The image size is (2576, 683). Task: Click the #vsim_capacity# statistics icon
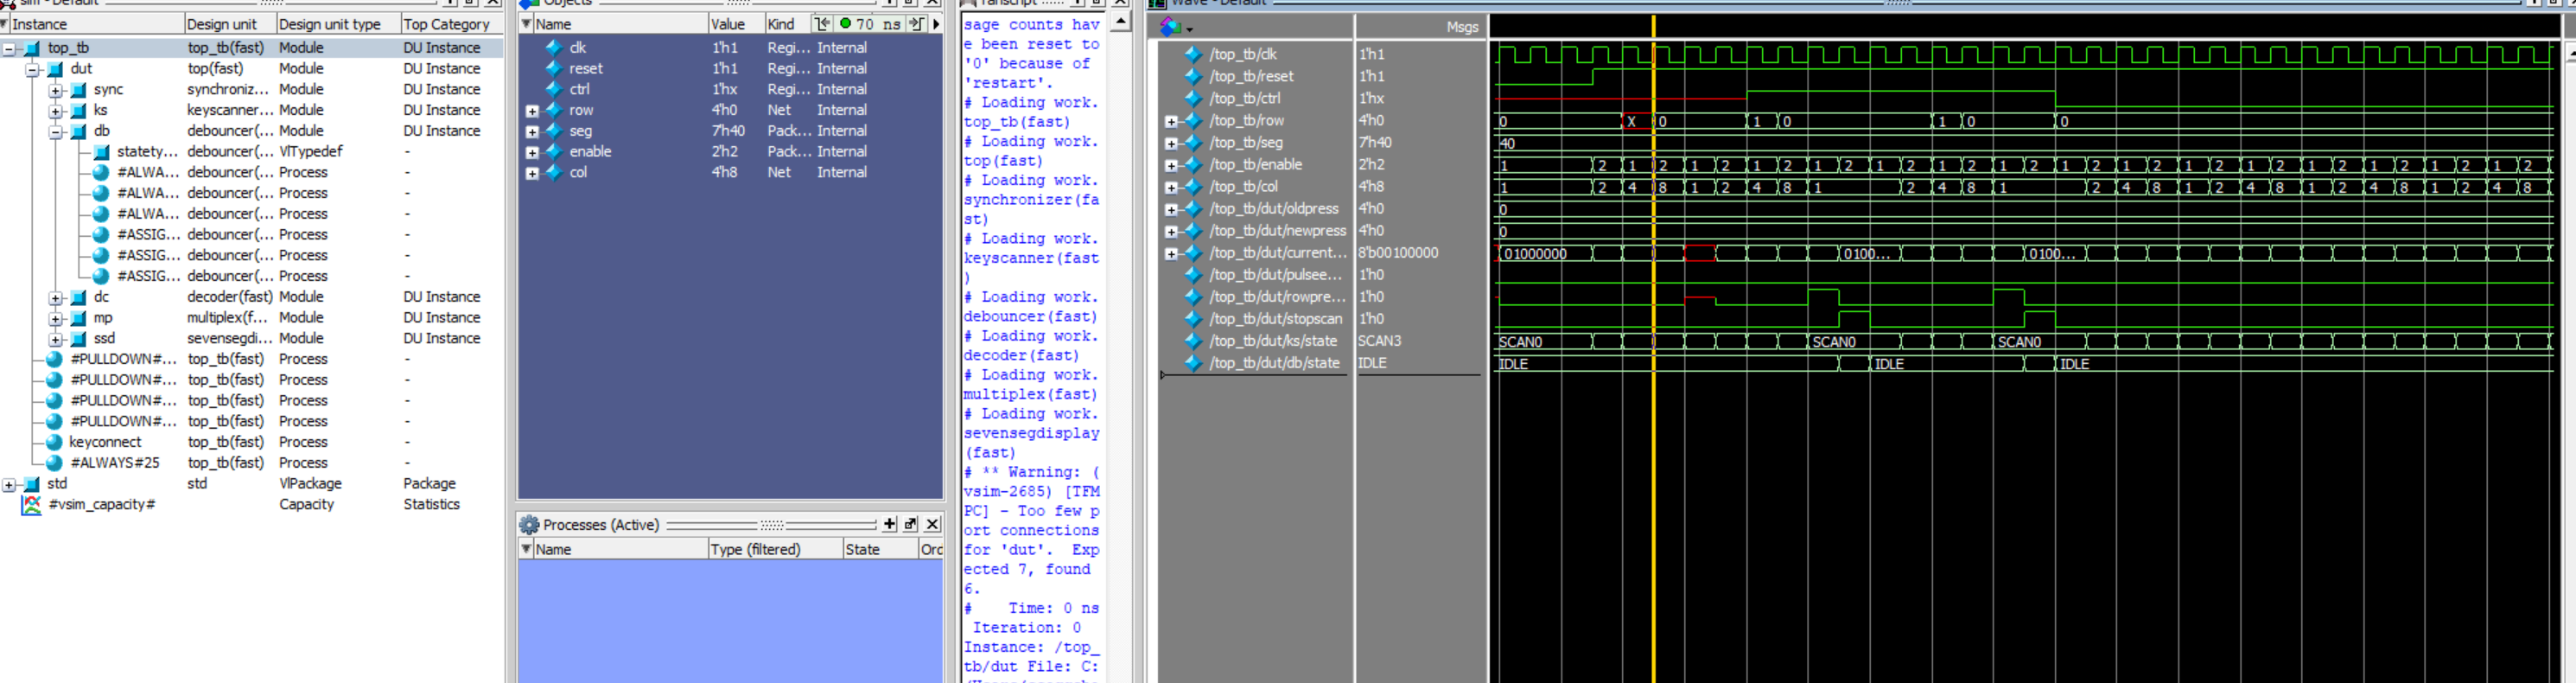pyautogui.click(x=32, y=505)
